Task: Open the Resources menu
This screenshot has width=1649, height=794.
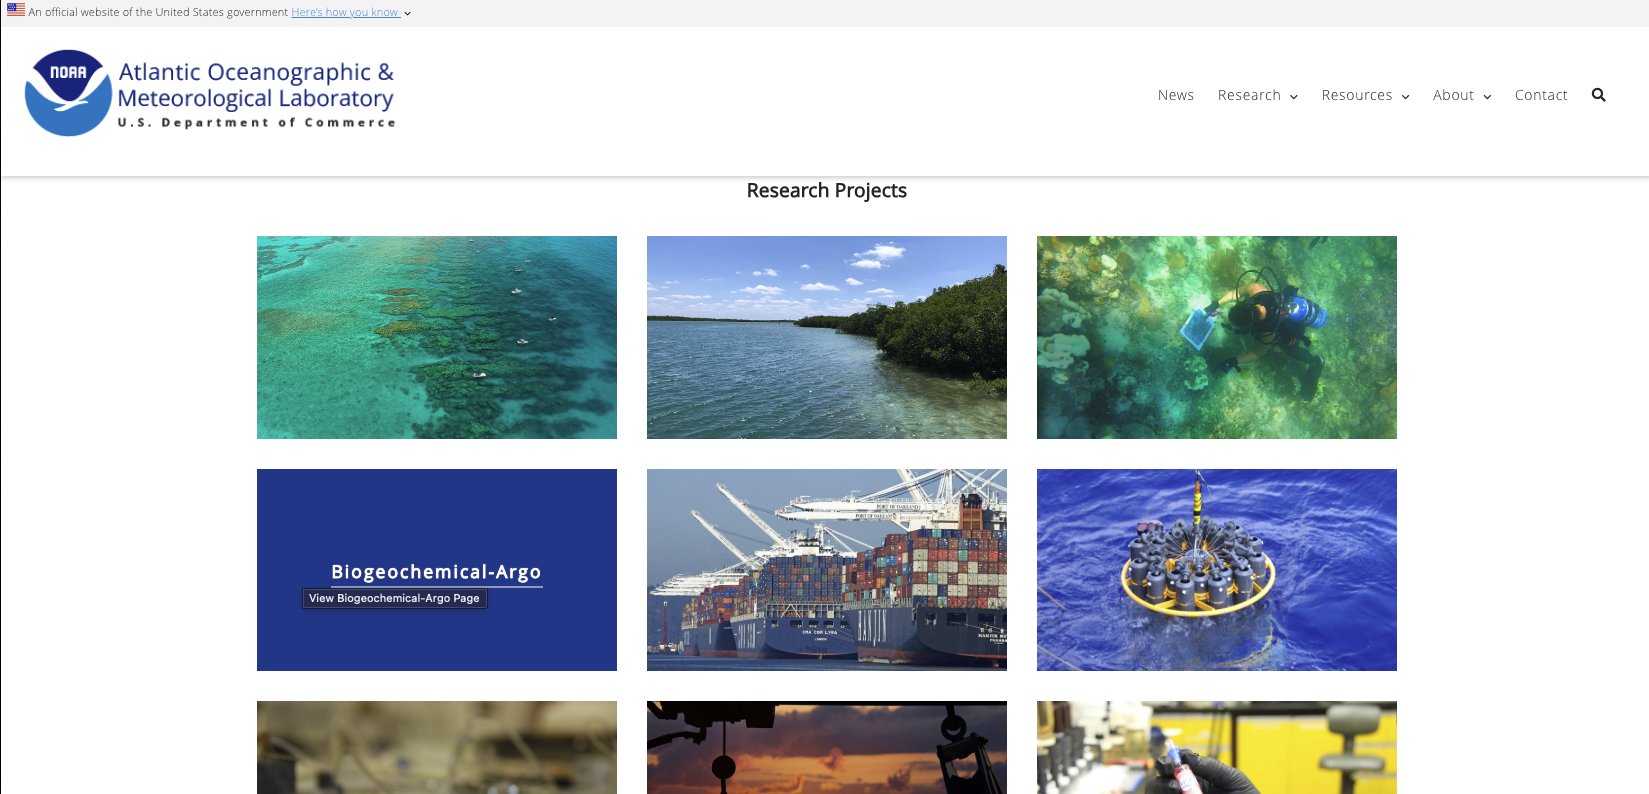Action: click(1357, 95)
